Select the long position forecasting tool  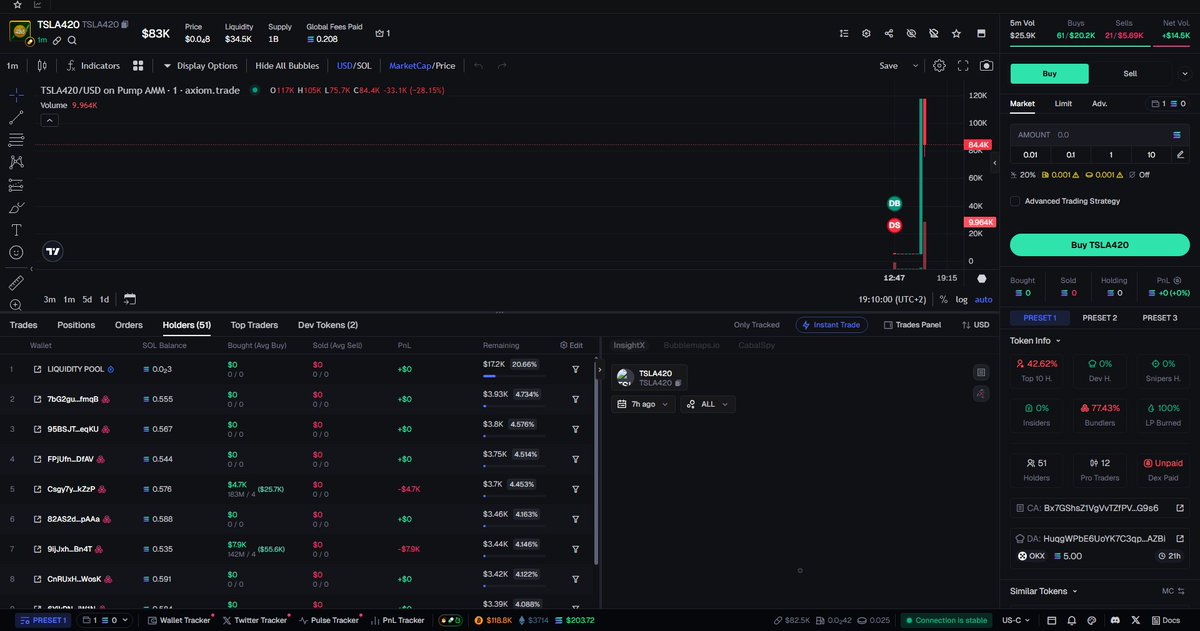point(16,185)
